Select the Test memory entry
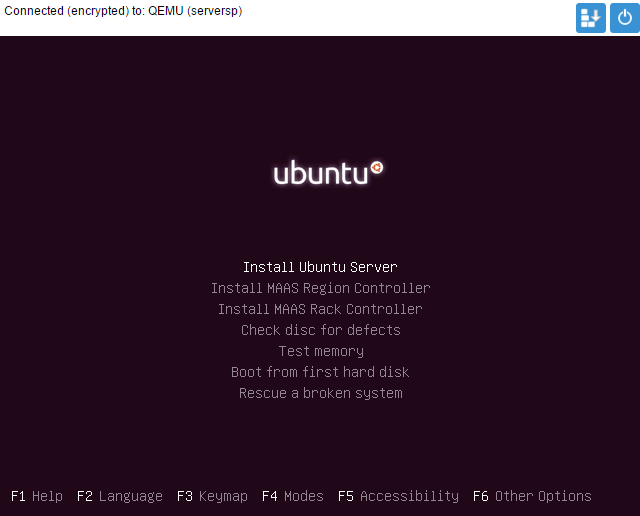The width and height of the screenshot is (640, 516). coord(320,351)
